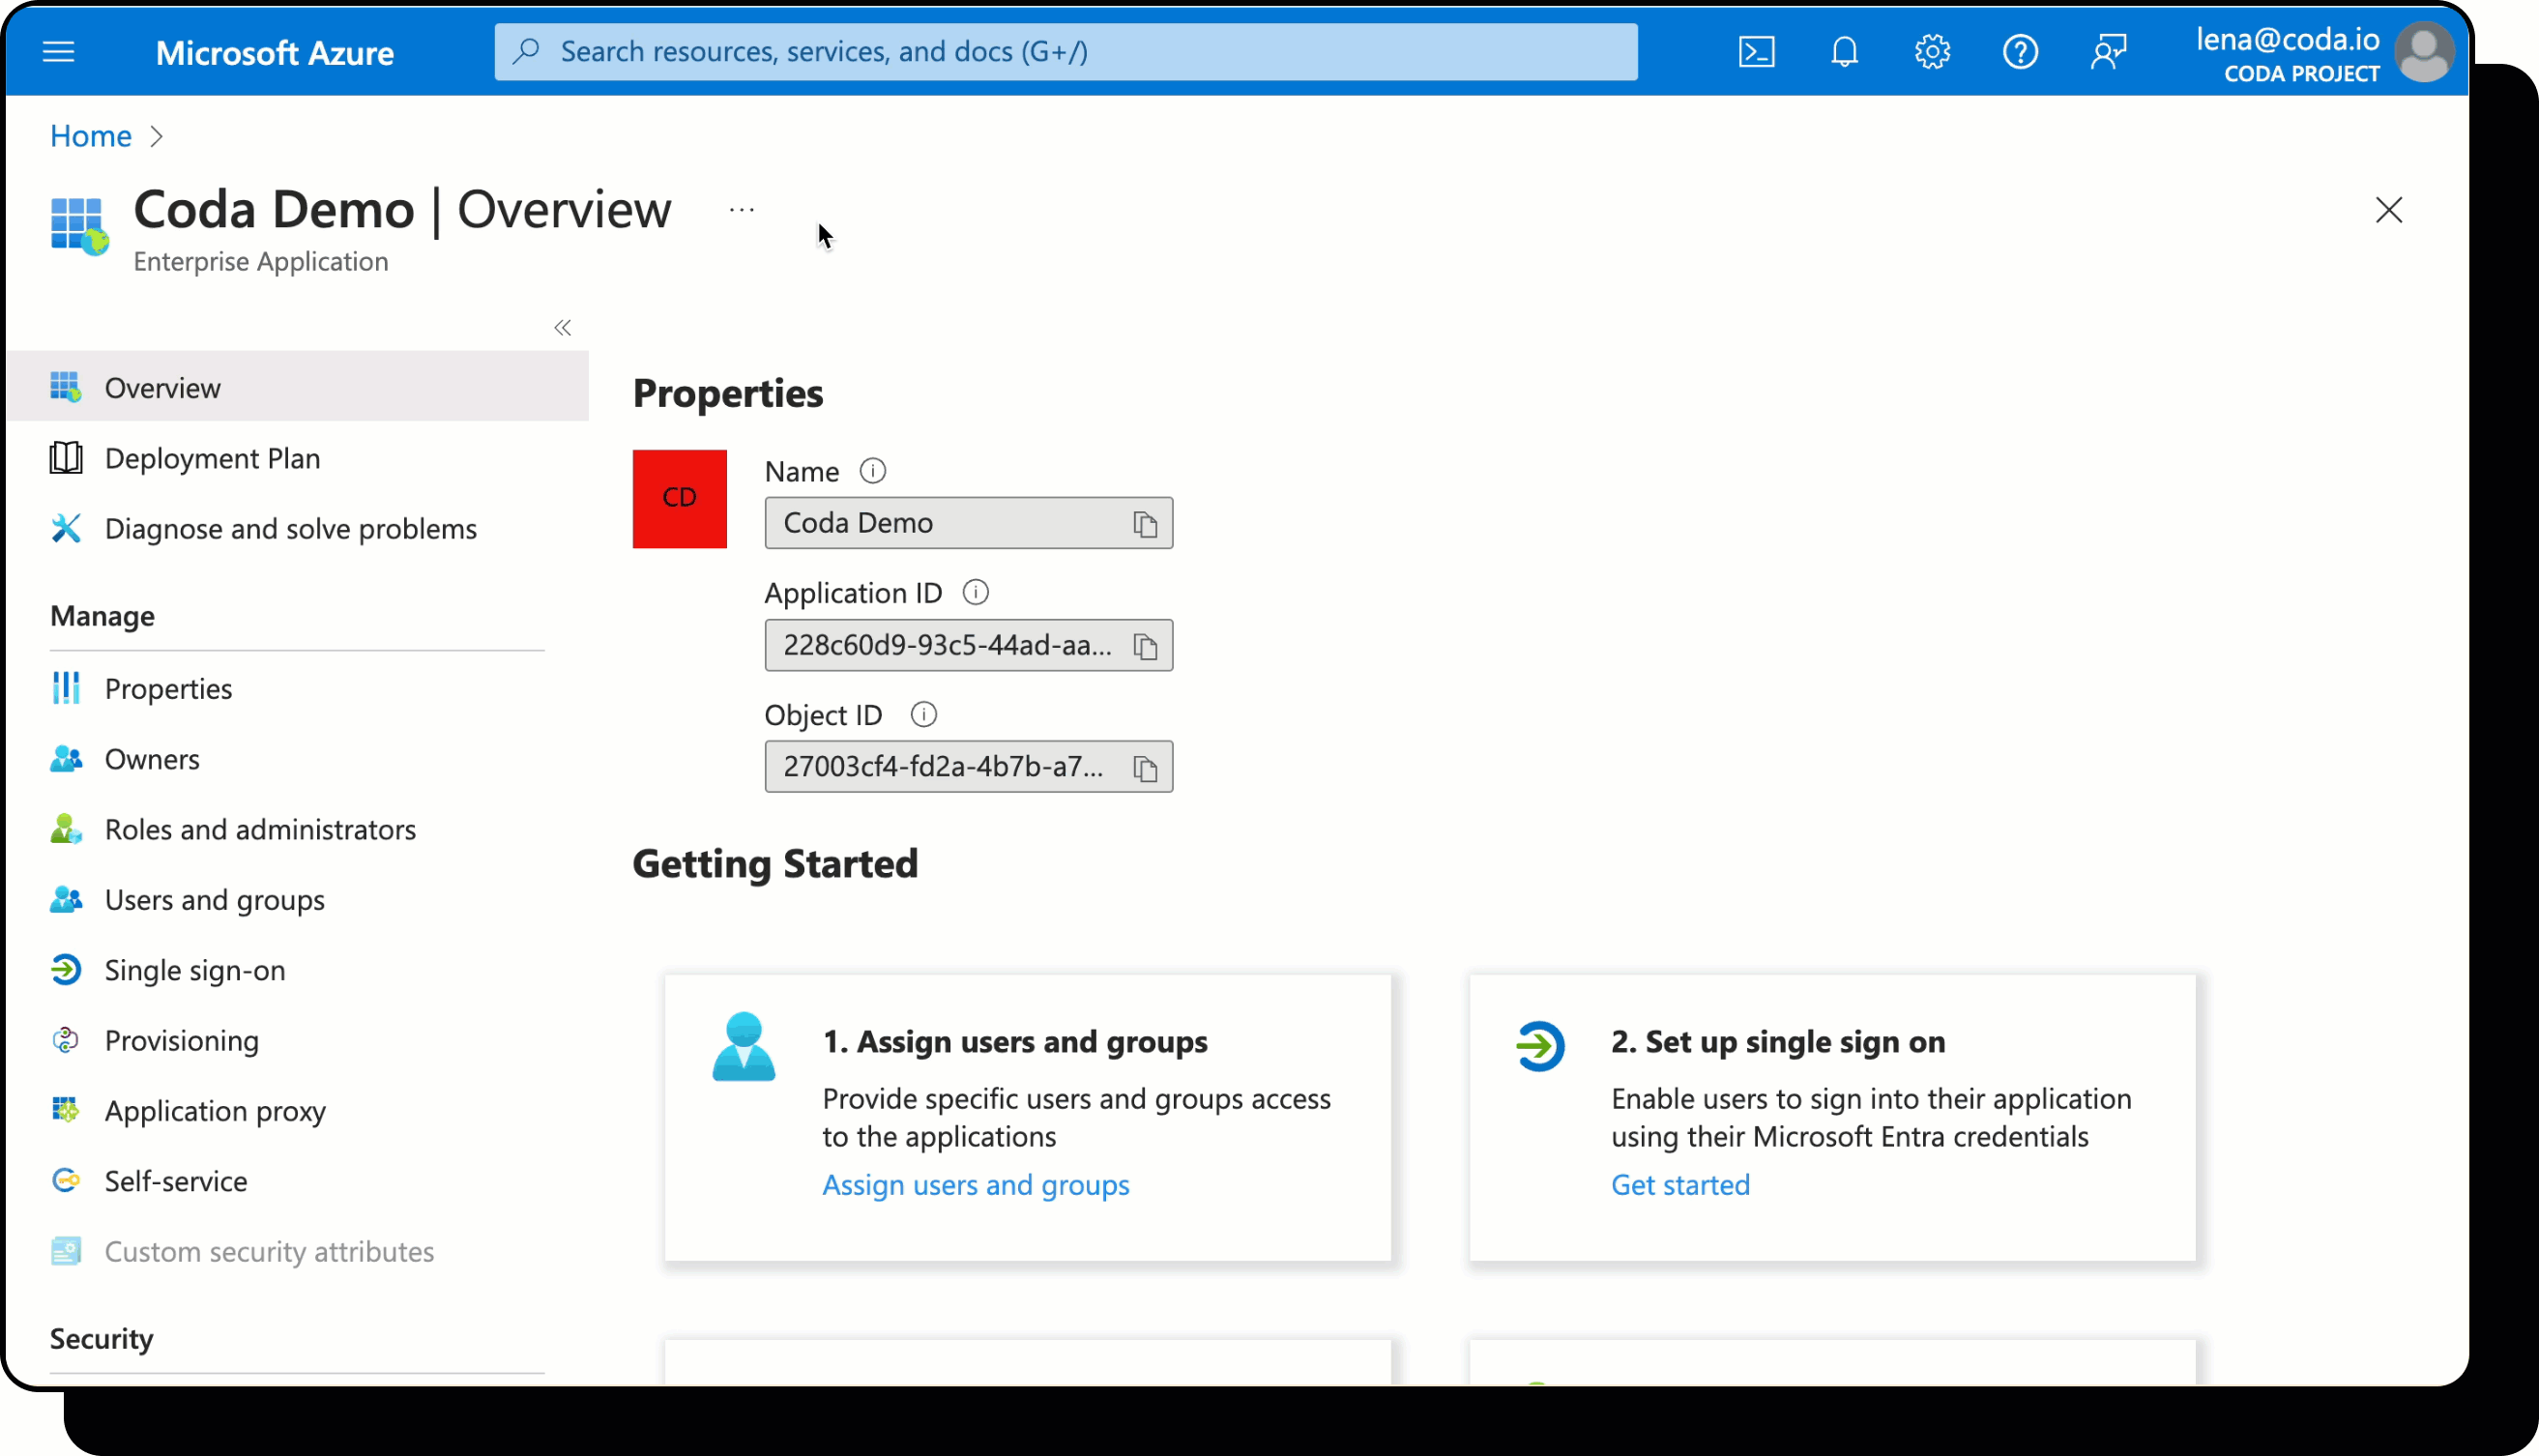This screenshot has width=2539, height=1456.
Task: Click the info icon next to Name
Action: point(873,470)
